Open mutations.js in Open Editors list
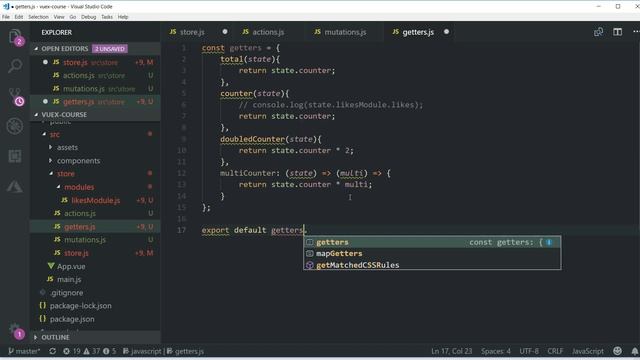640x360 pixels. [96, 88]
